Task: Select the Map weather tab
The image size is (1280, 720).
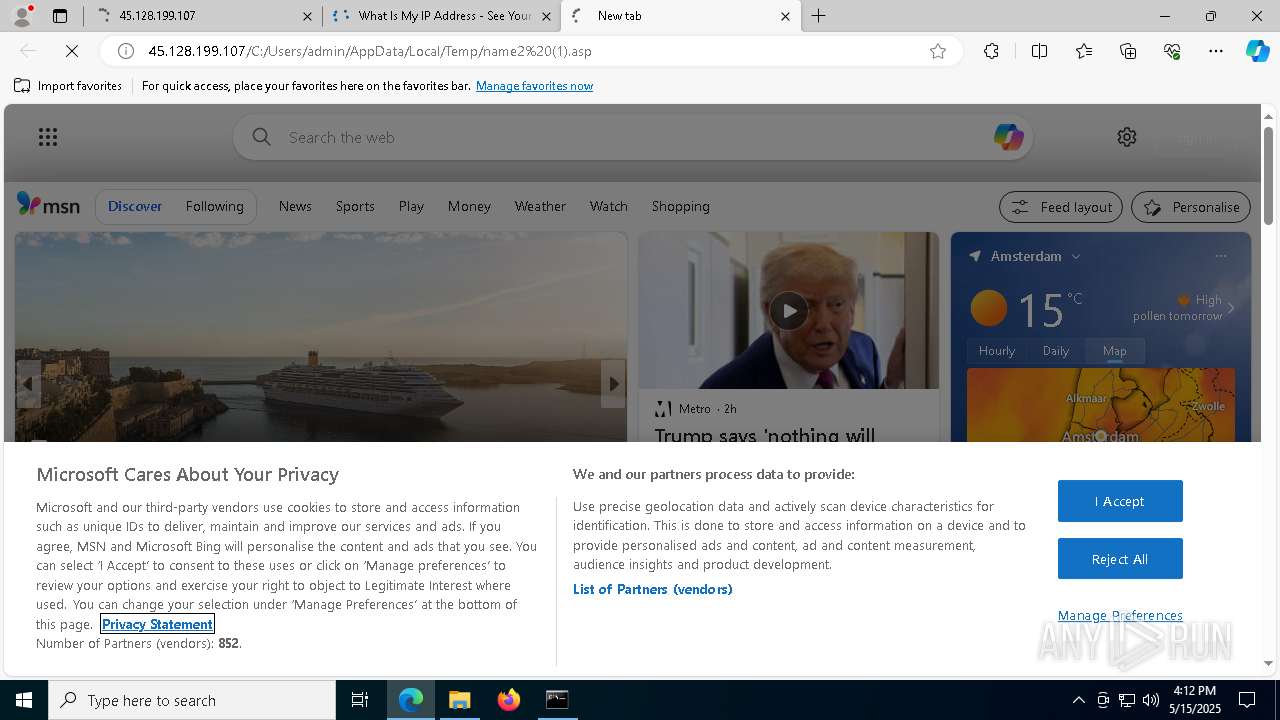Action: (1115, 351)
